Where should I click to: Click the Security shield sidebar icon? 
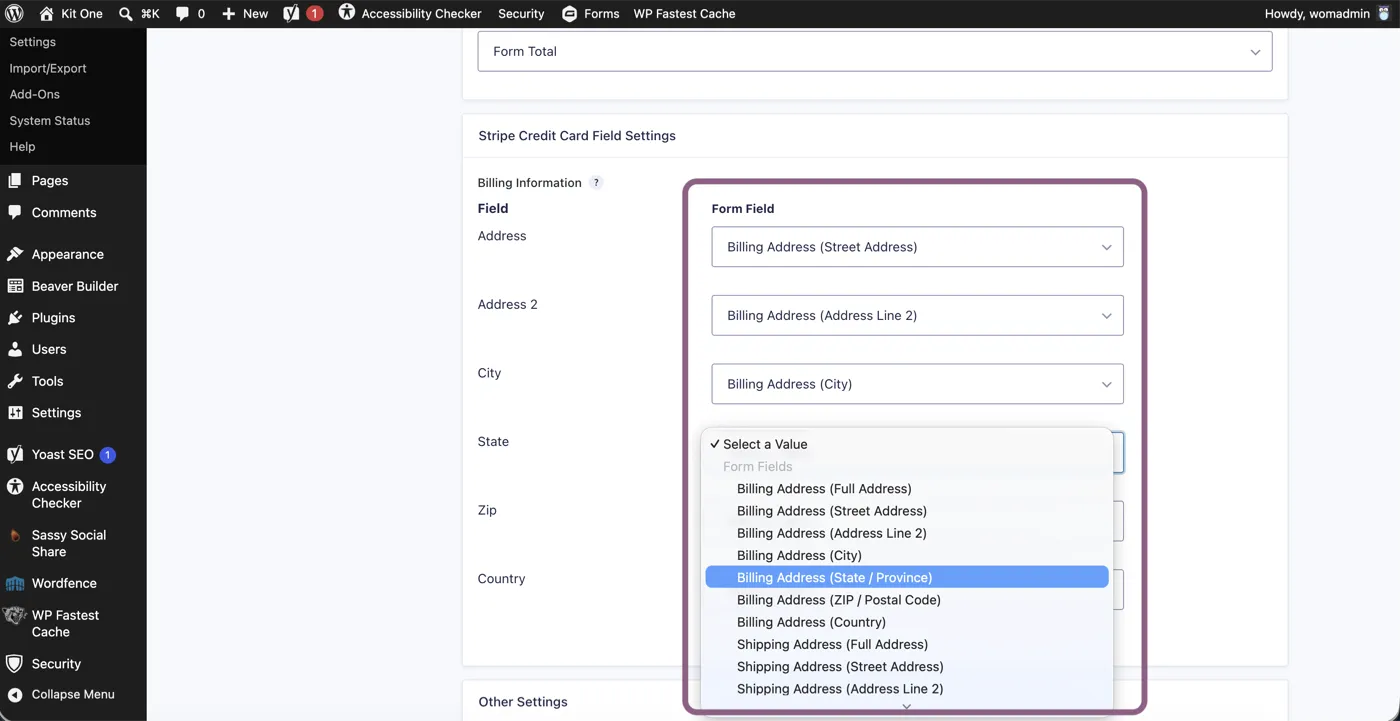point(15,664)
